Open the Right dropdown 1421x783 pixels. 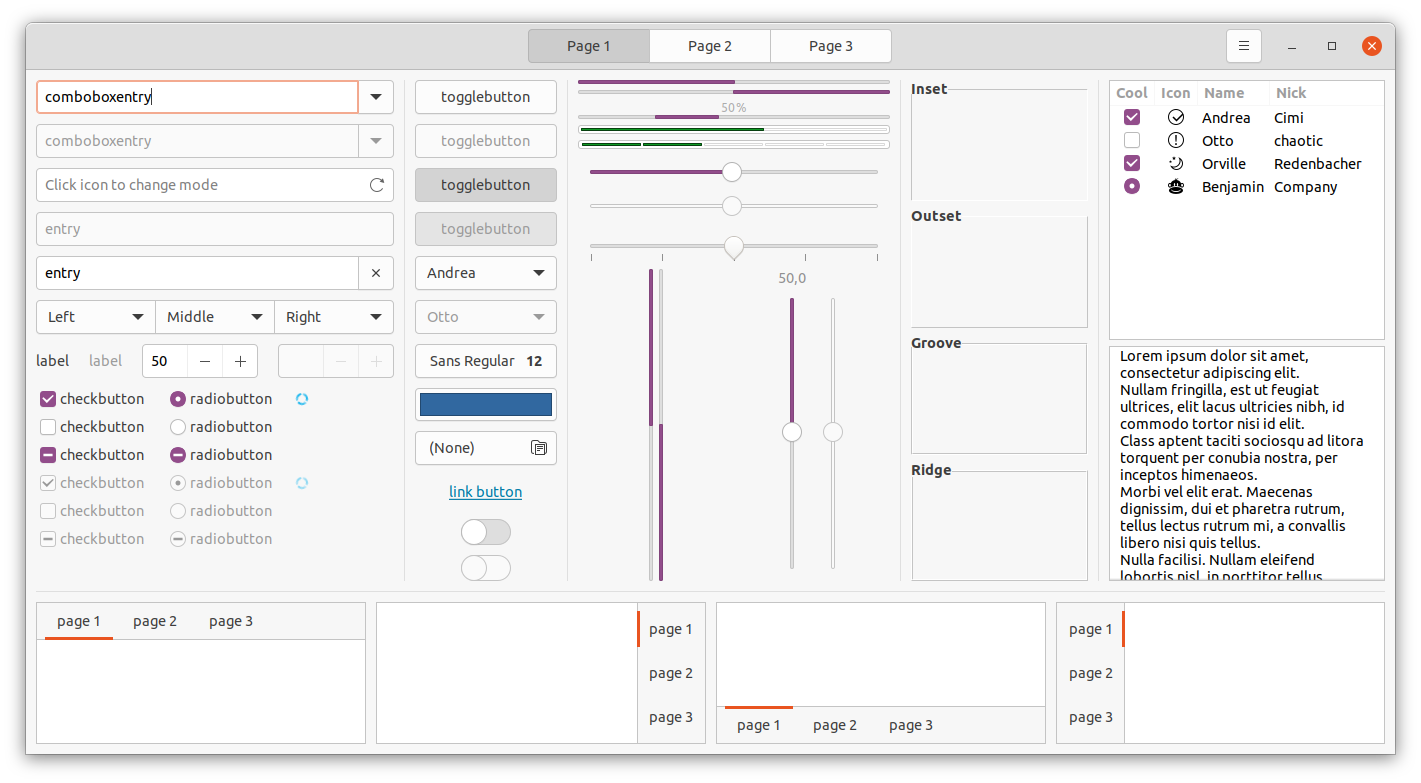(334, 317)
